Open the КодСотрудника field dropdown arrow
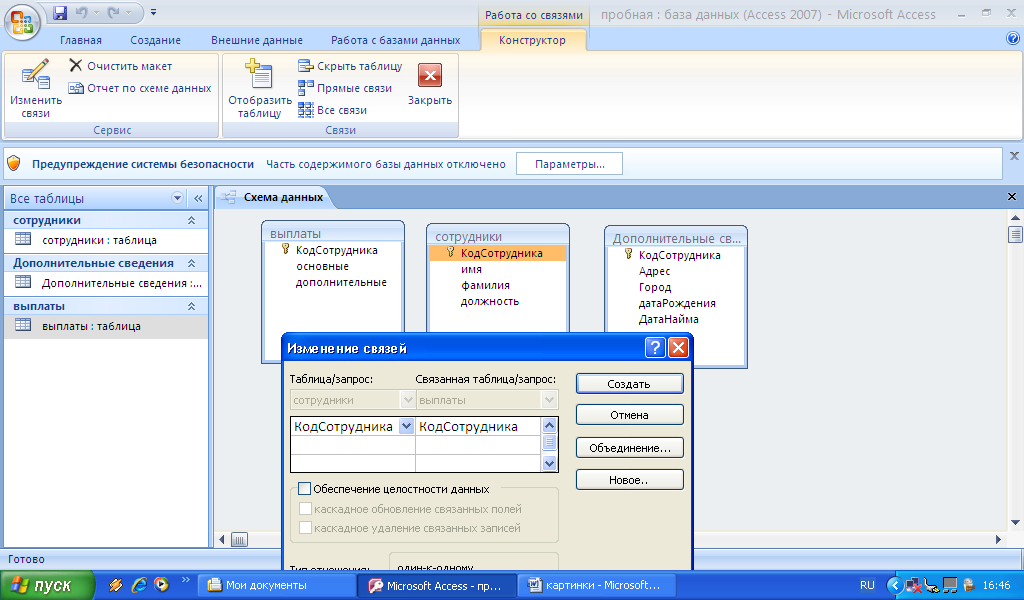This screenshot has width=1024, height=600. coord(406,426)
